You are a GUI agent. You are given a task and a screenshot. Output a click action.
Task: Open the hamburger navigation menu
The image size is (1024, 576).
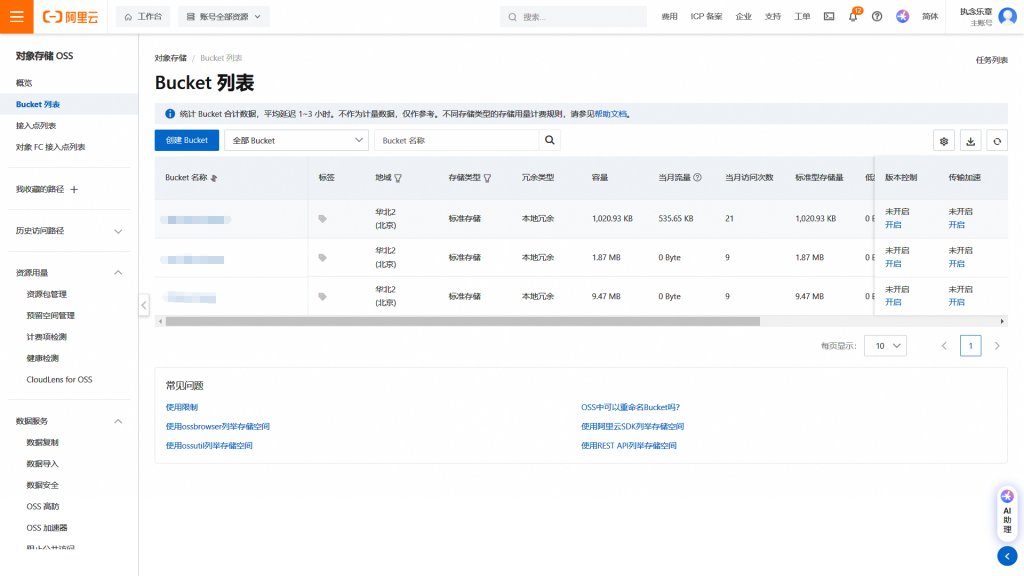(x=17, y=17)
